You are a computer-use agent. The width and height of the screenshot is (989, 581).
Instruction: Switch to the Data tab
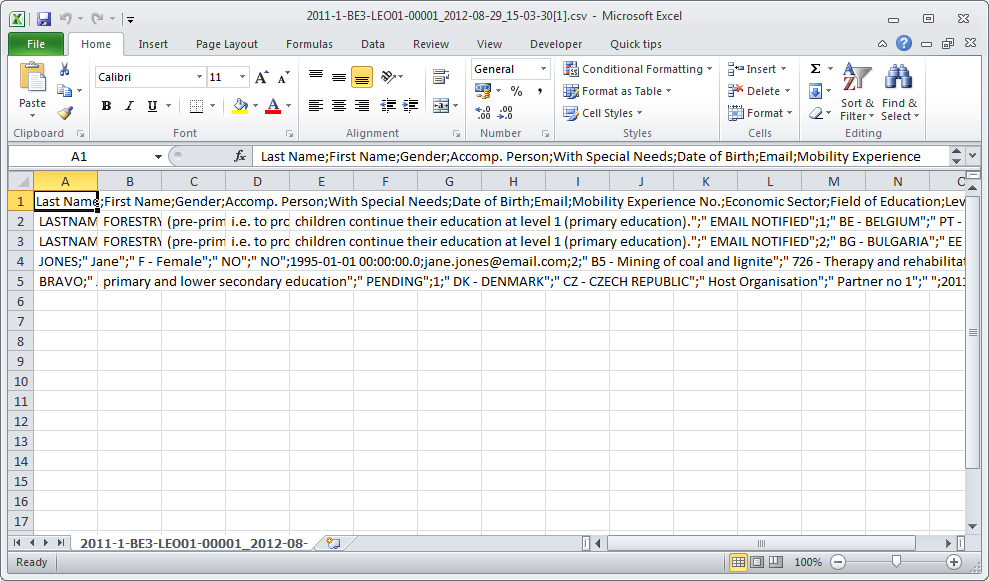click(373, 44)
